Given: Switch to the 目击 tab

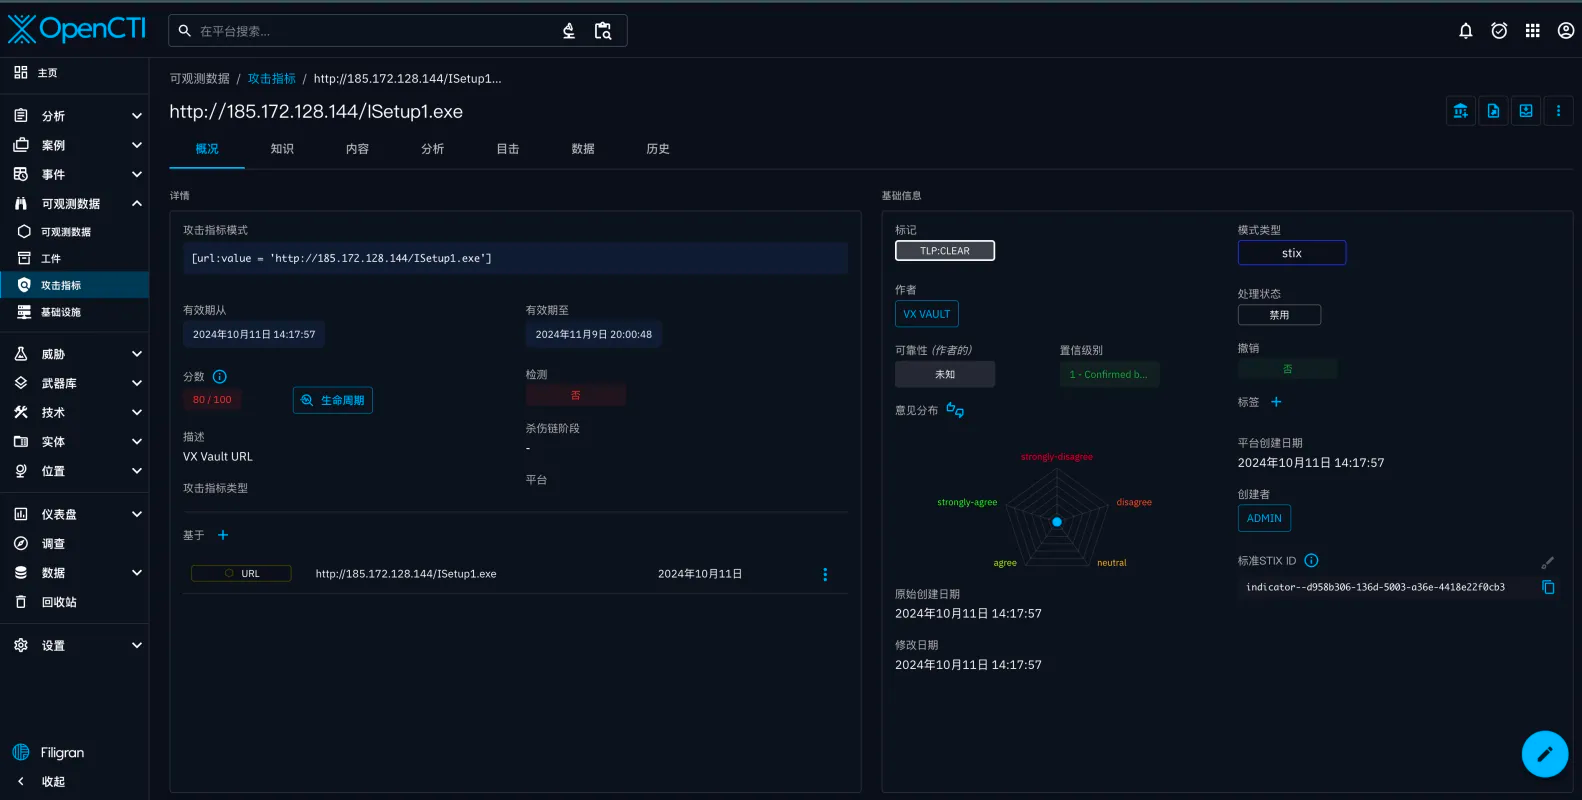Looking at the screenshot, I should [x=508, y=149].
